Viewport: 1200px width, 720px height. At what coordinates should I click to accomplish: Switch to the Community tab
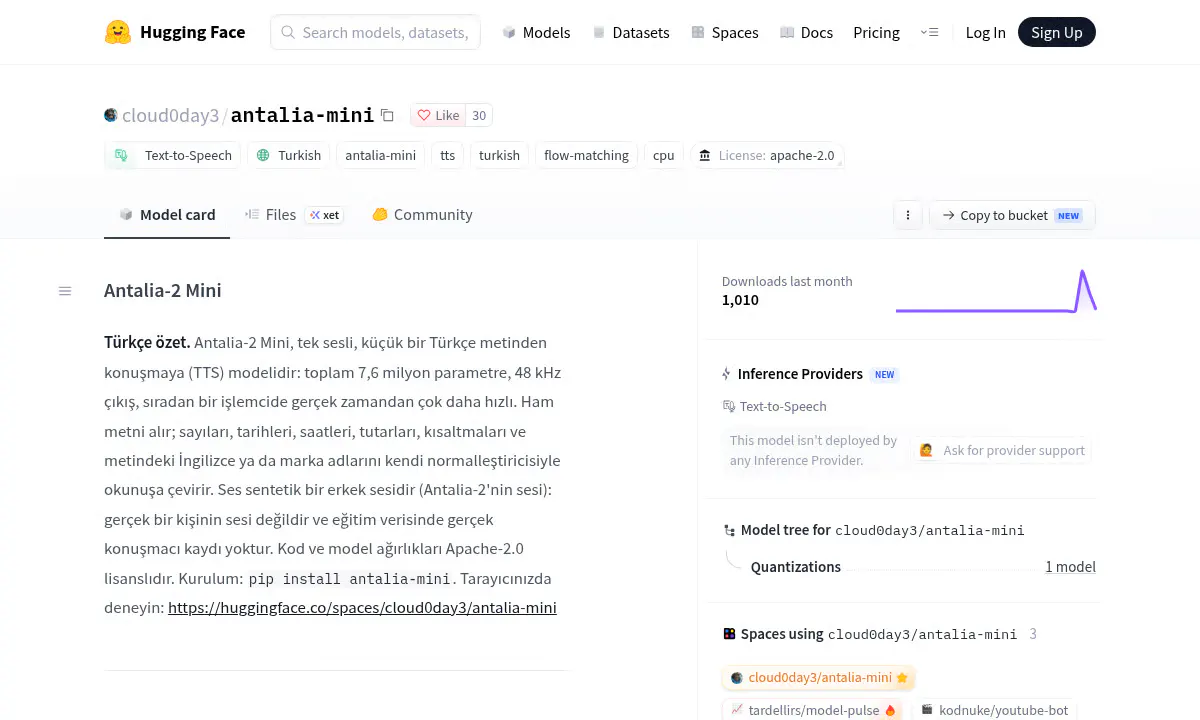(422, 214)
